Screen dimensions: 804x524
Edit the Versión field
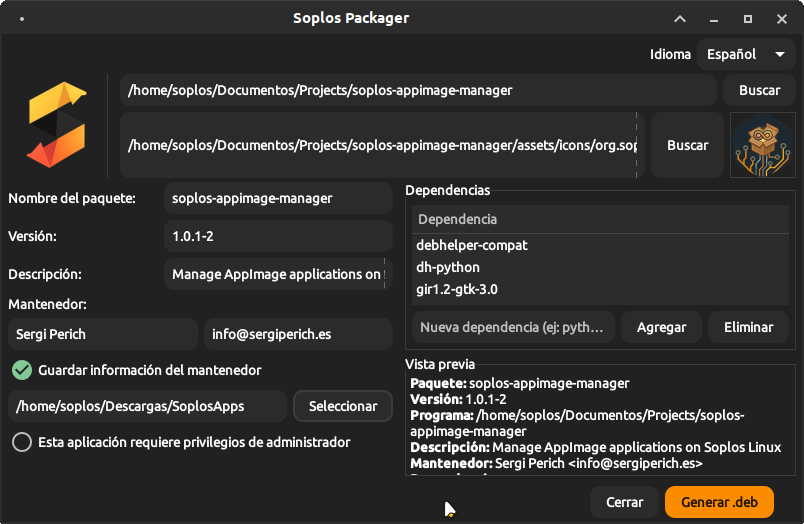[x=278, y=236]
